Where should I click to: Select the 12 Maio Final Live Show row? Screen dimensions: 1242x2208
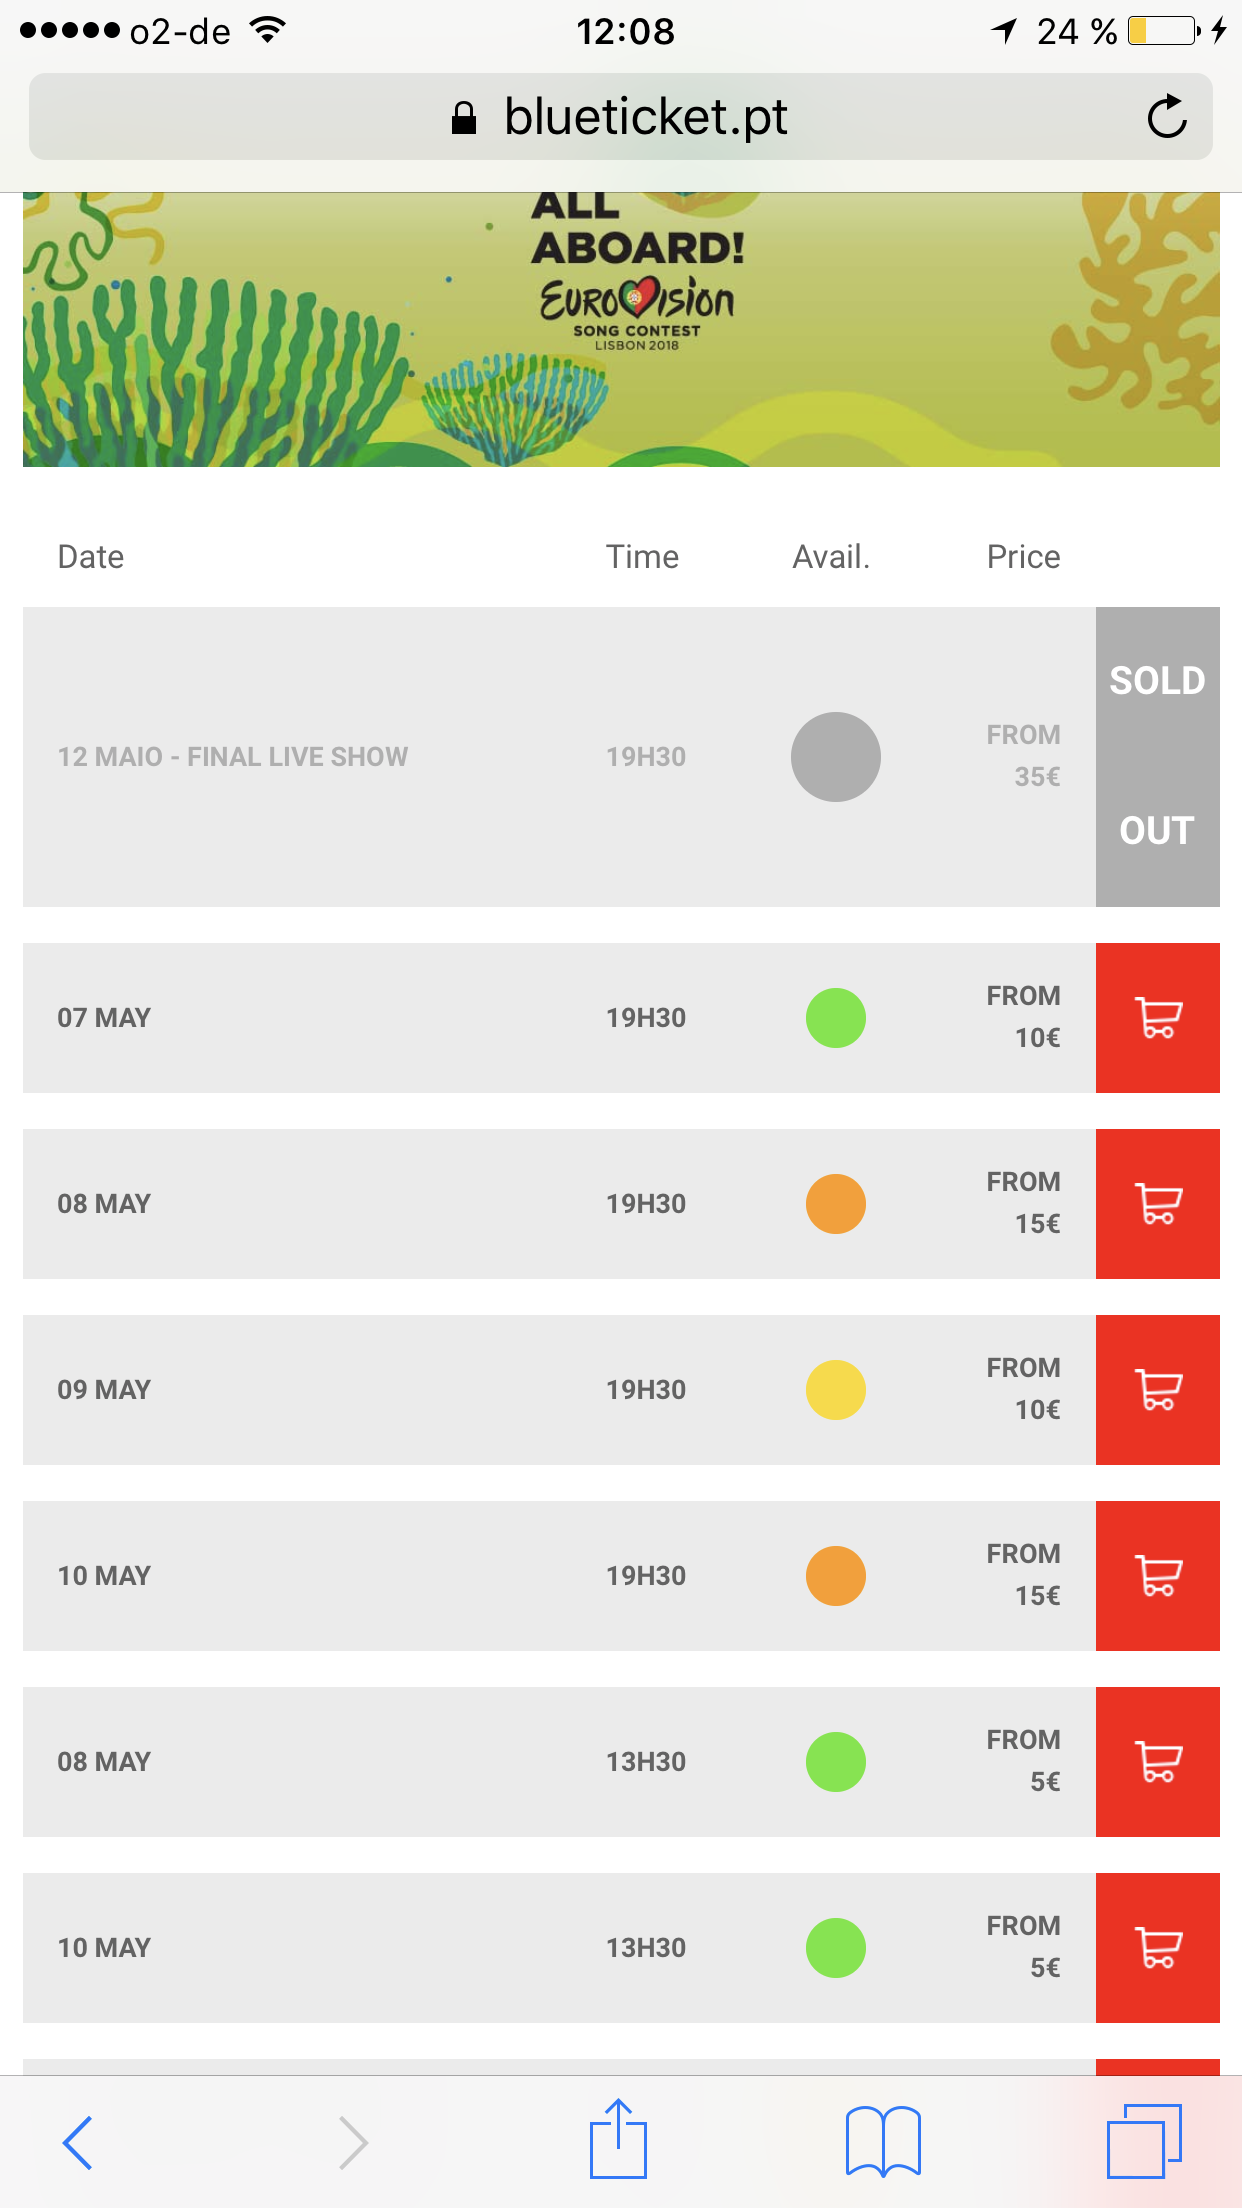(233, 757)
